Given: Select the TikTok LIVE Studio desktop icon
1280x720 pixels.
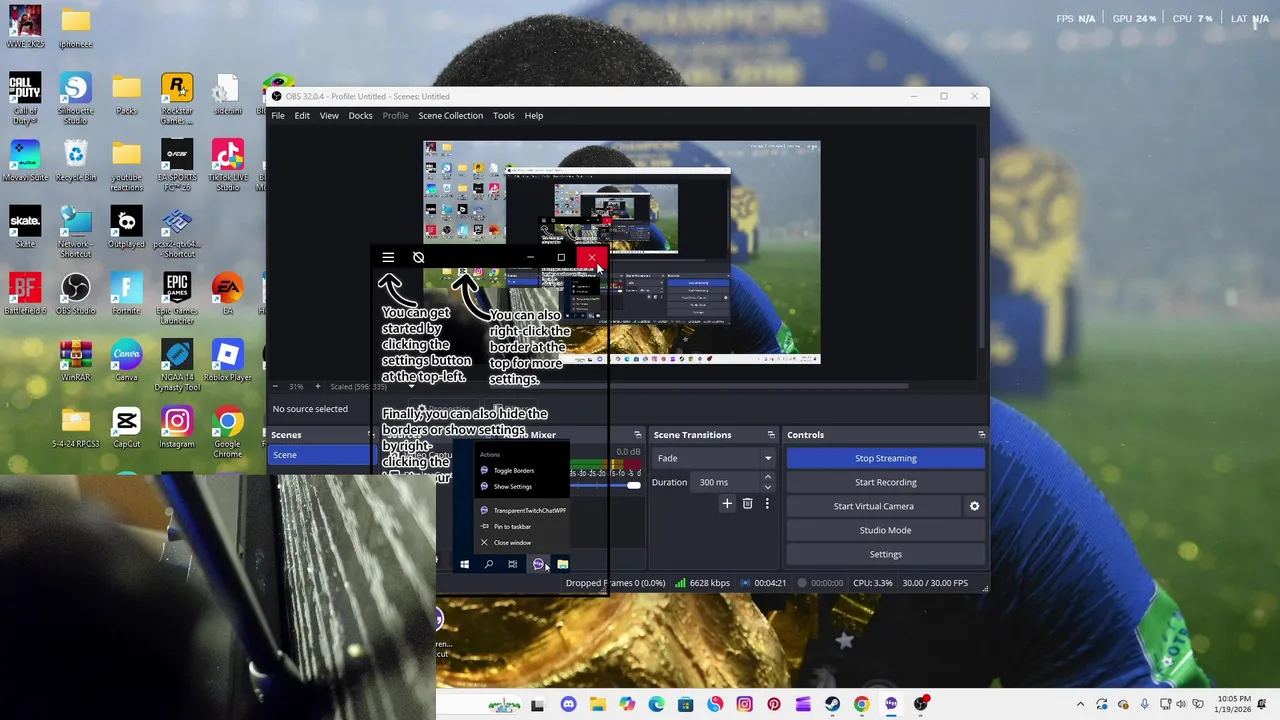Looking at the screenshot, I should pos(227,166).
